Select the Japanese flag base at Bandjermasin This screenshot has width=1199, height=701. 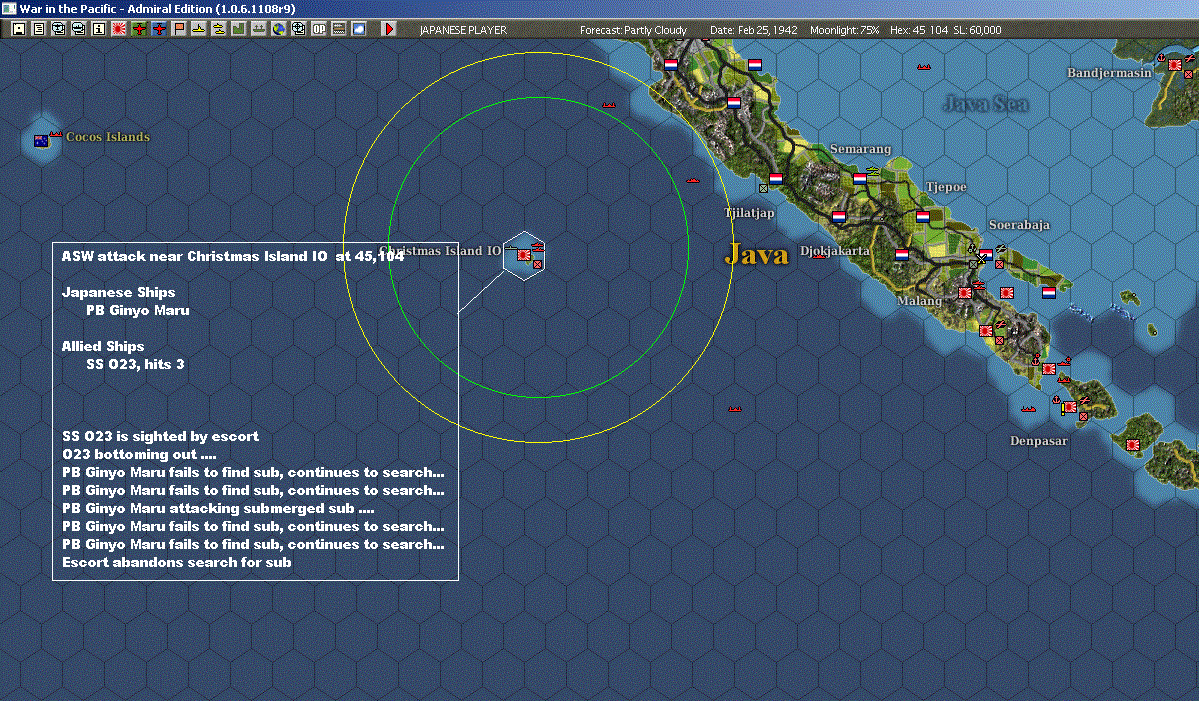[1175, 65]
